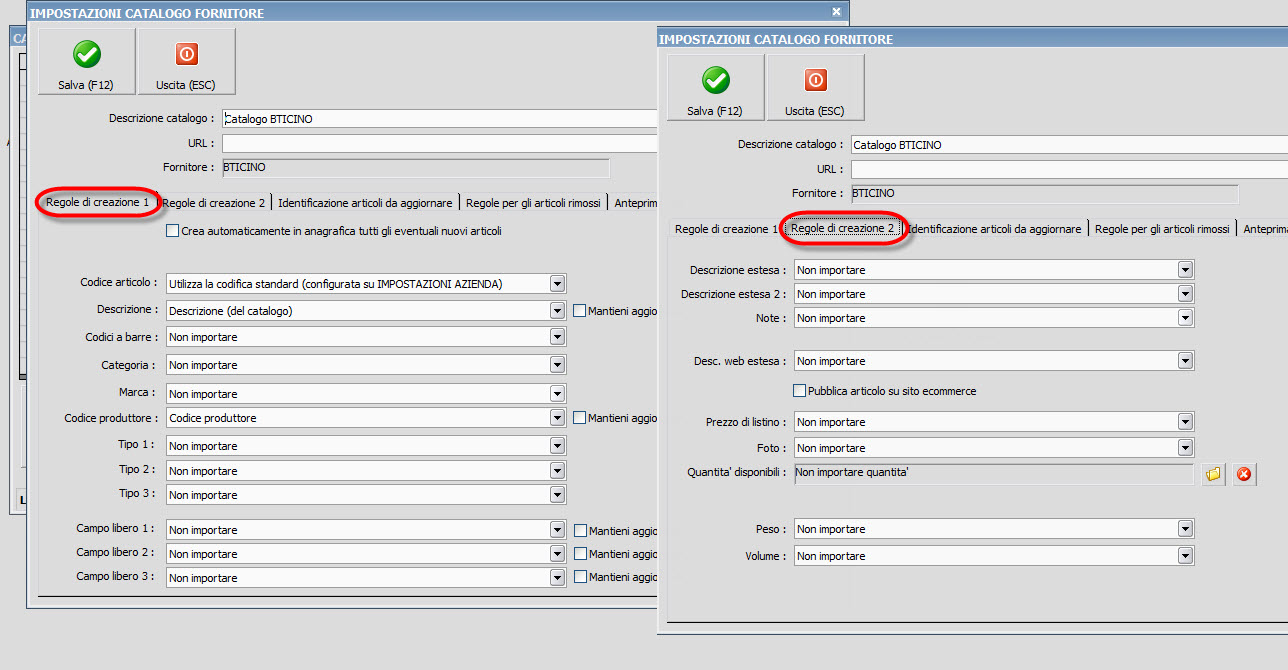Expand the Note dropdown
The height and width of the screenshot is (670, 1288).
tap(1185, 318)
